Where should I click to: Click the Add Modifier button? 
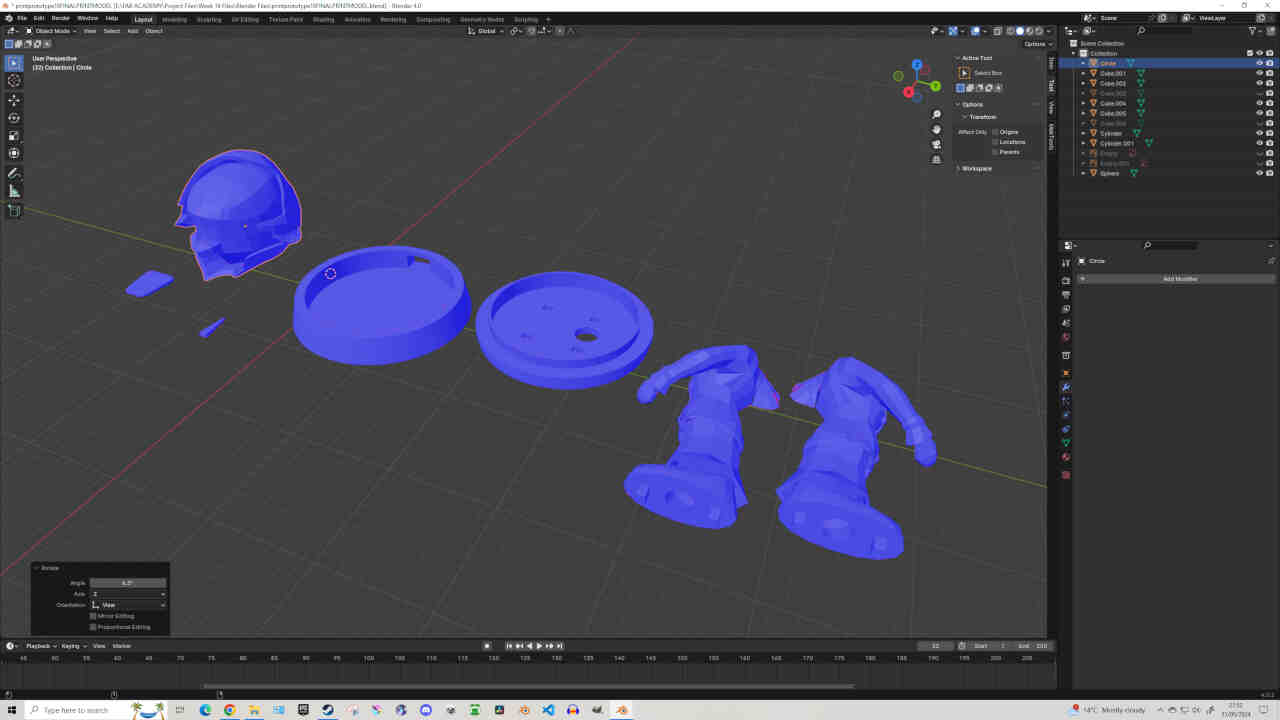tap(1179, 279)
